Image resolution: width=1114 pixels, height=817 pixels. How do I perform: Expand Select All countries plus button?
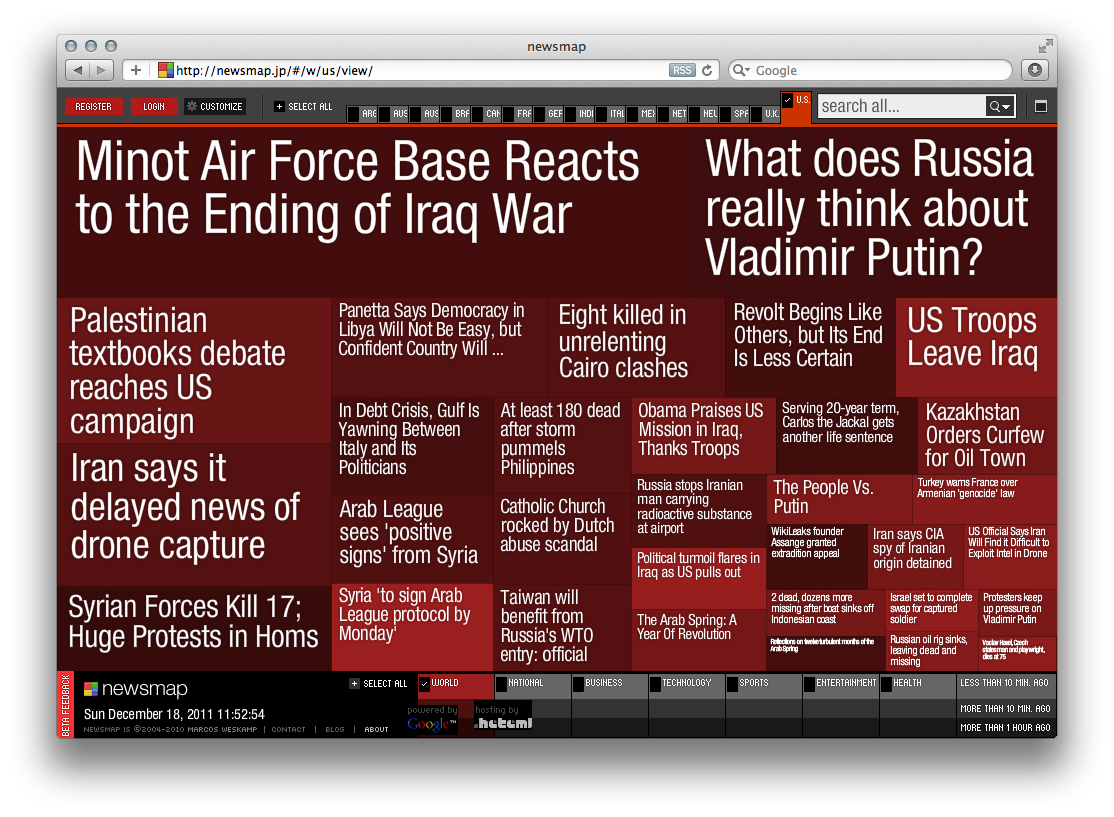(x=279, y=106)
